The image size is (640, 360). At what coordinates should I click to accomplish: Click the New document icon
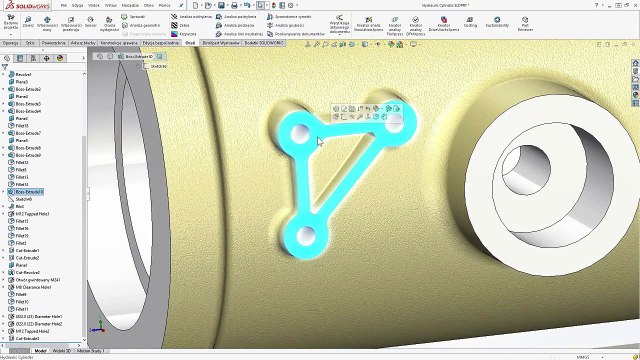coord(196,6)
